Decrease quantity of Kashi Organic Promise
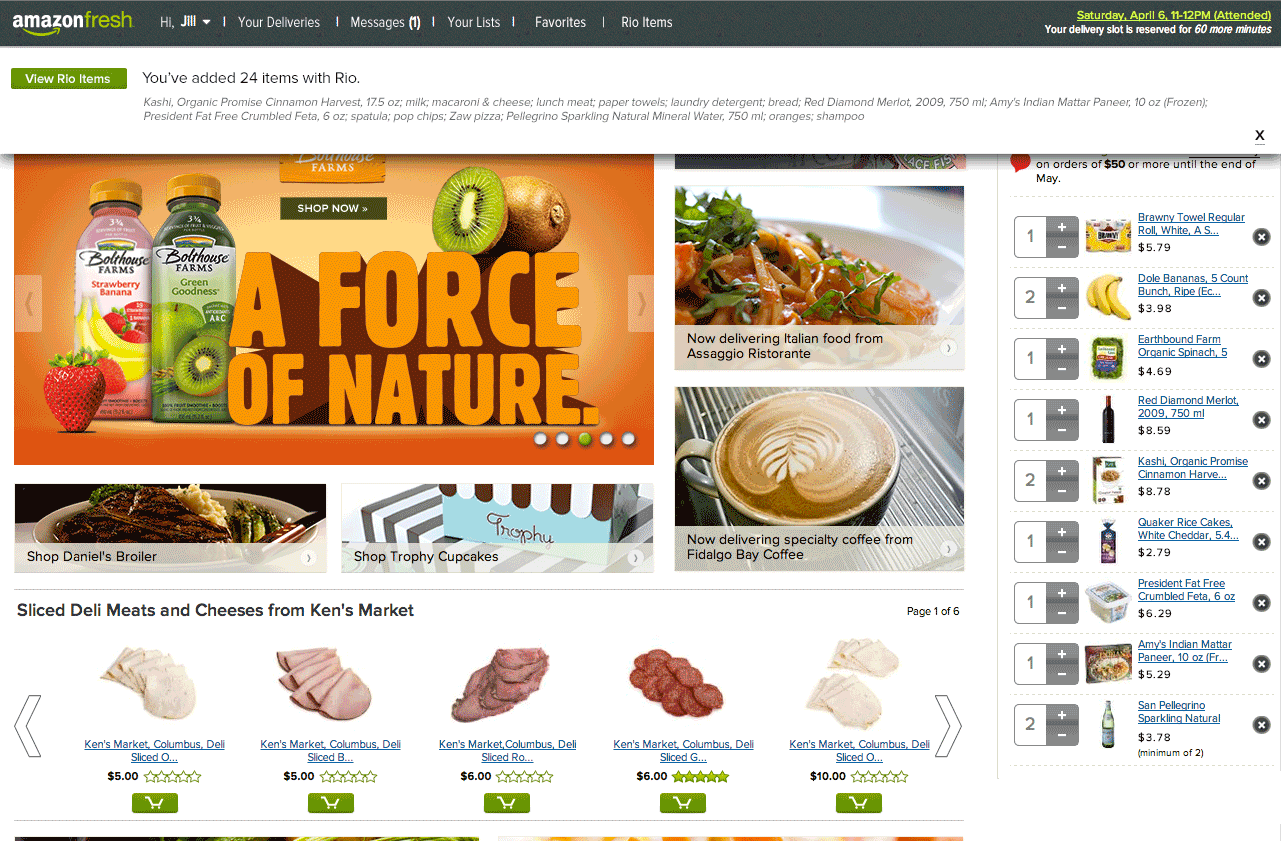 (x=1061, y=491)
